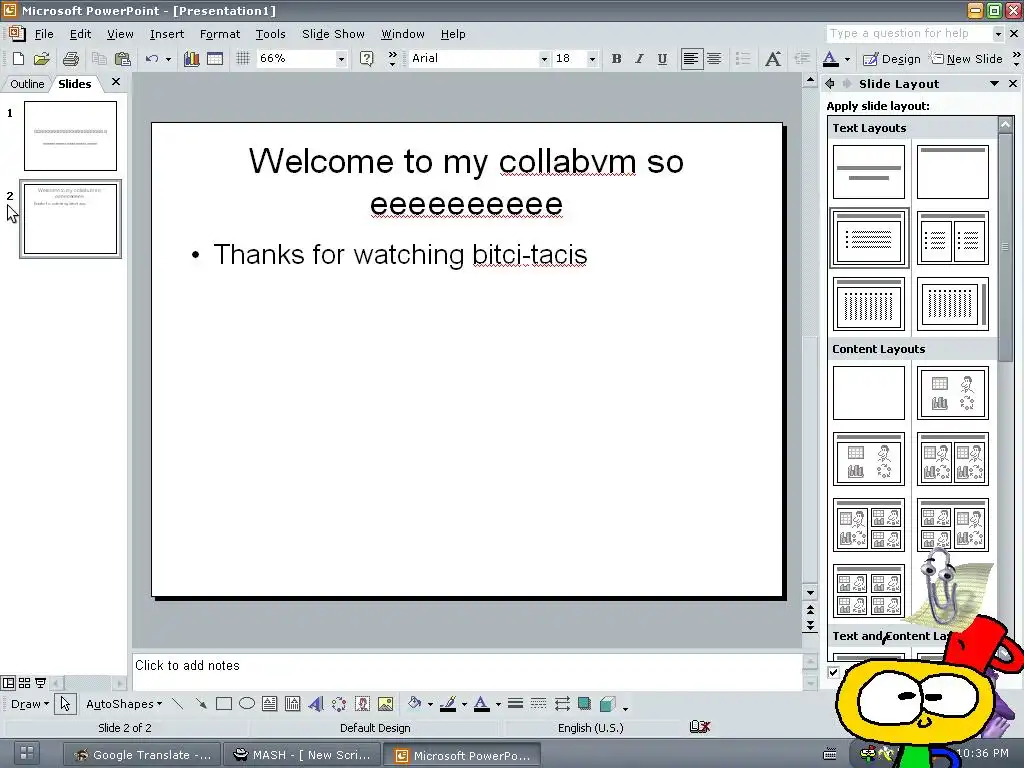Click the Start button on taskbar
Screen dimensions: 1024x768
26,754
